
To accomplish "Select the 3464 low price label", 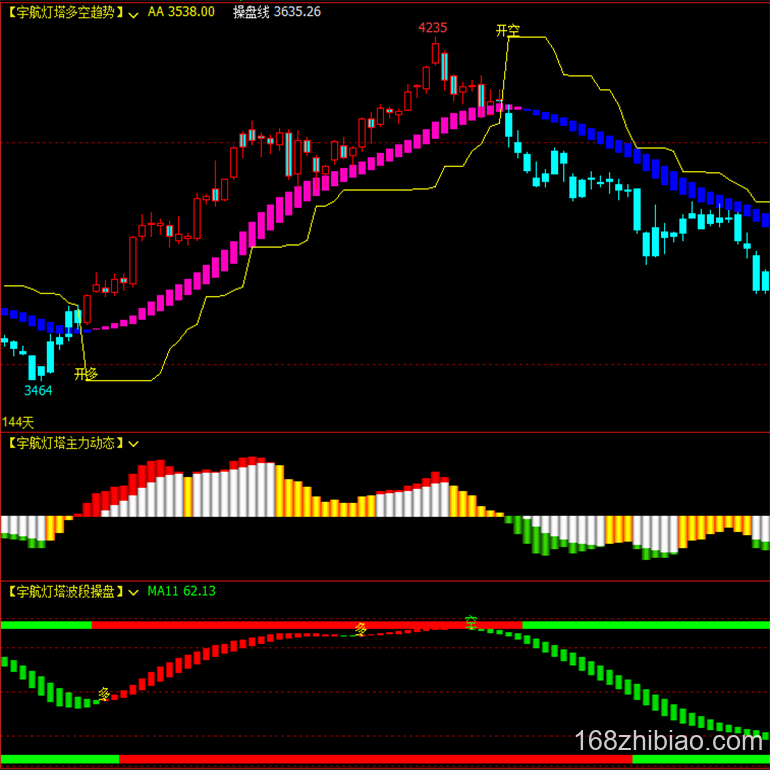I will [x=38, y=390].
